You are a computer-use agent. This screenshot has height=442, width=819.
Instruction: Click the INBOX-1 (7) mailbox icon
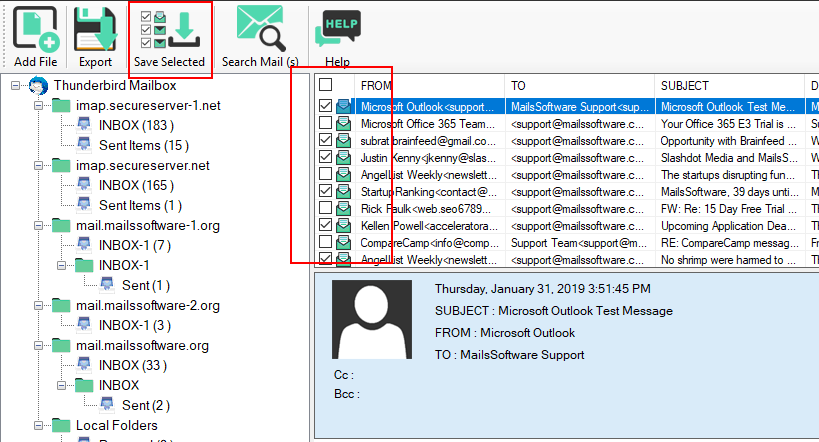tap(84, 245)
